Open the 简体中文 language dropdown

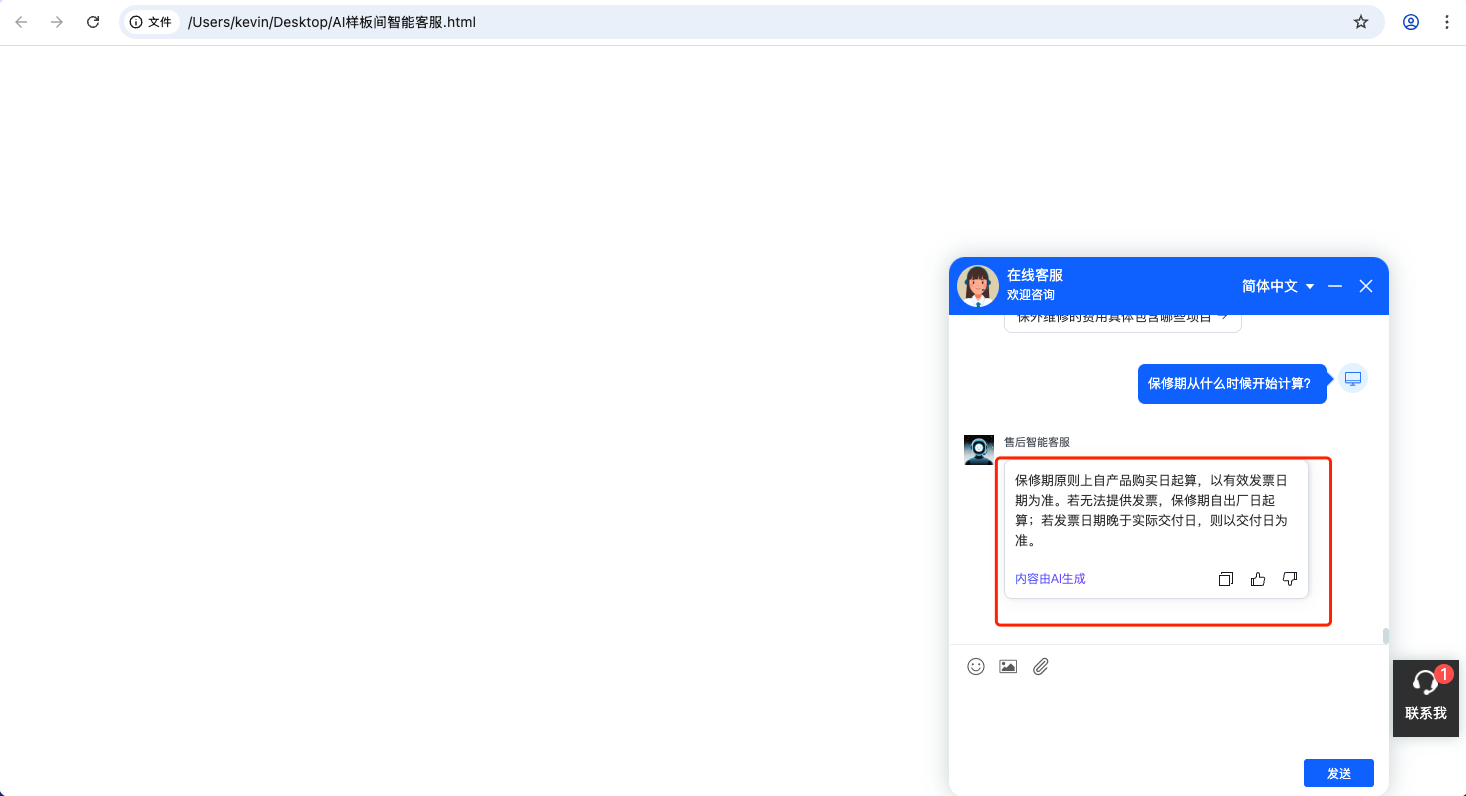(x=1278, y=286)
